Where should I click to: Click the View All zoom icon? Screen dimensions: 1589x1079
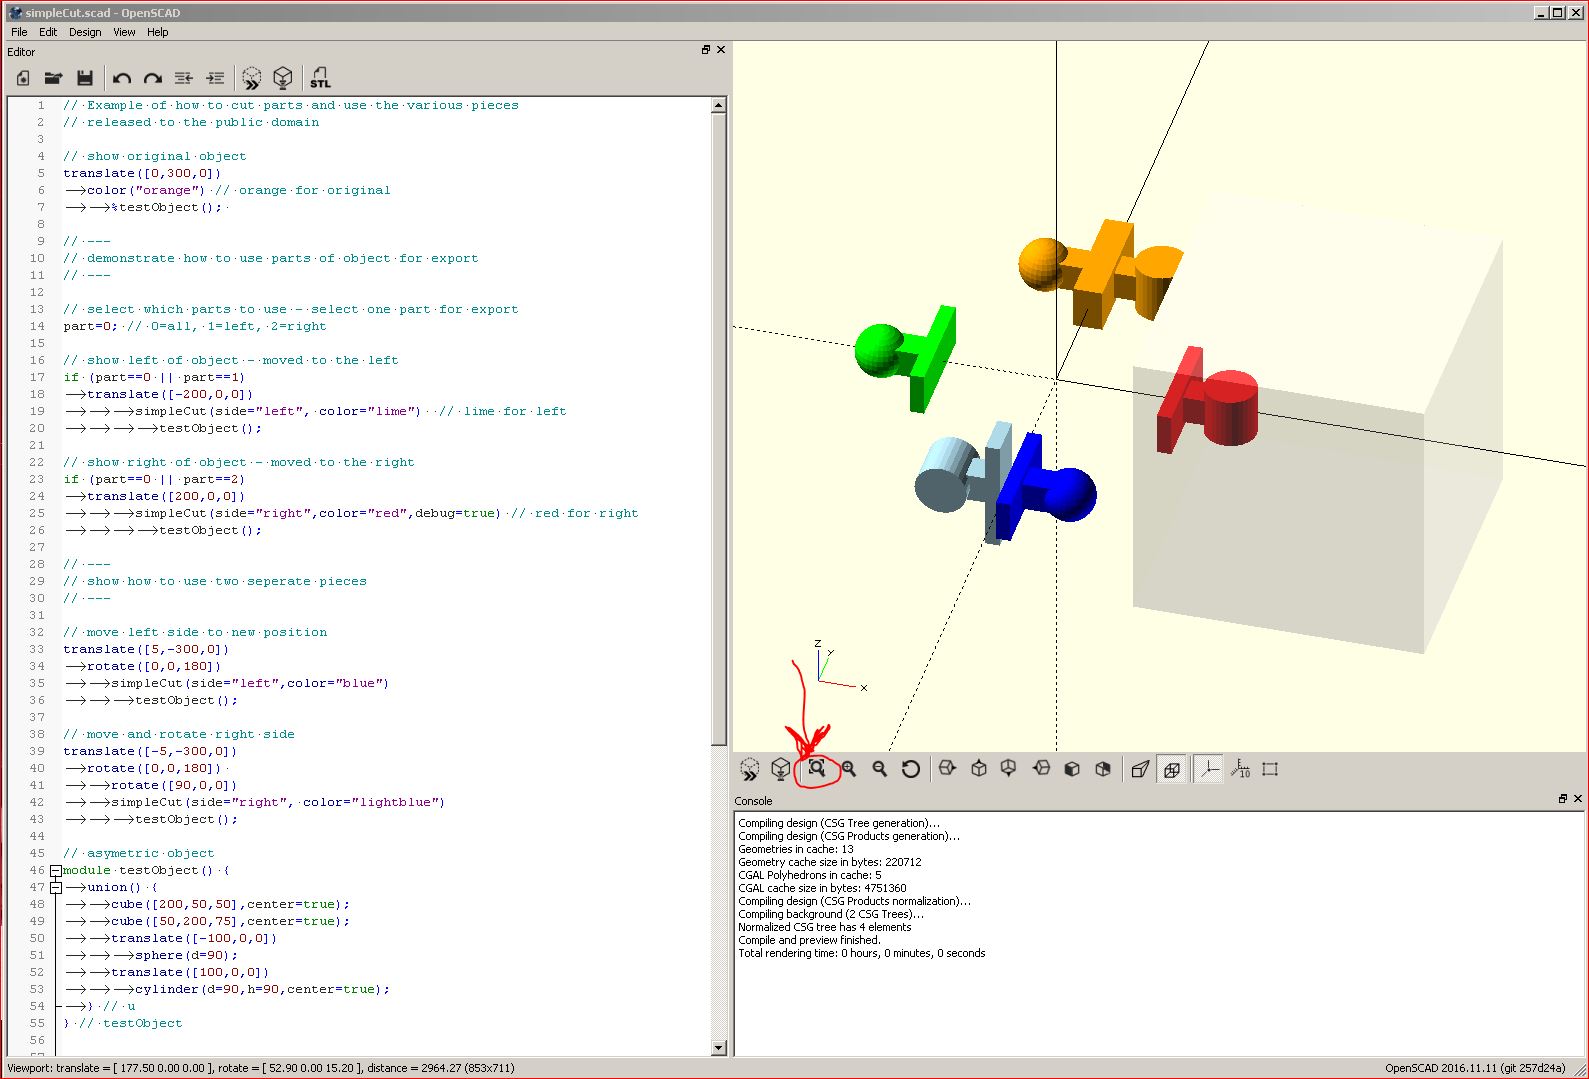tap(817, 769)
